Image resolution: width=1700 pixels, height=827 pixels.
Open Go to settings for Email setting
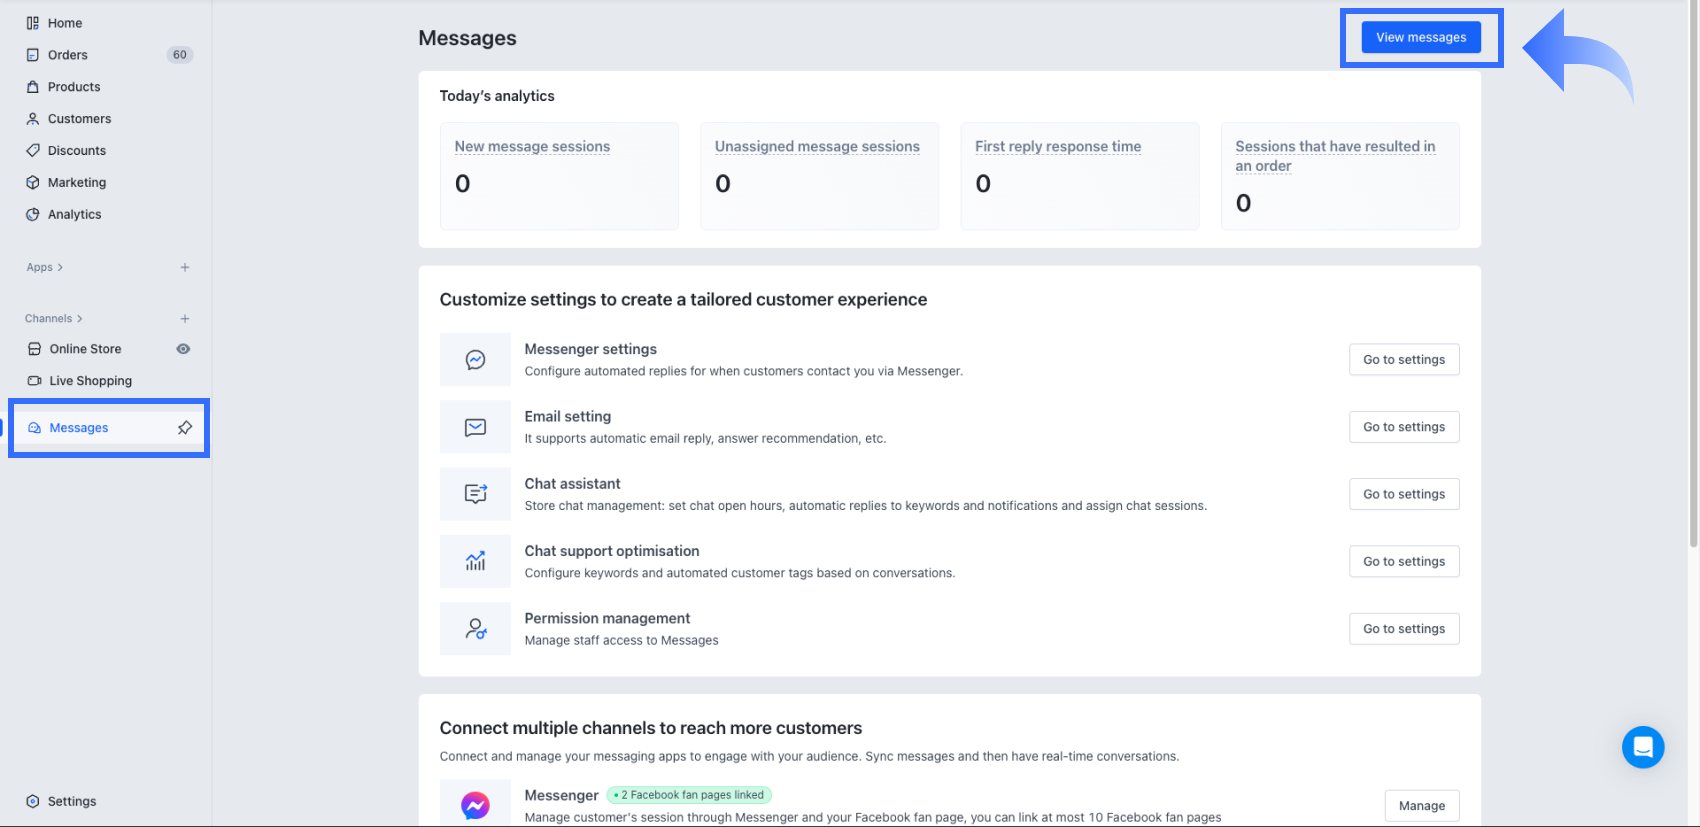(x=1403, y=427)
